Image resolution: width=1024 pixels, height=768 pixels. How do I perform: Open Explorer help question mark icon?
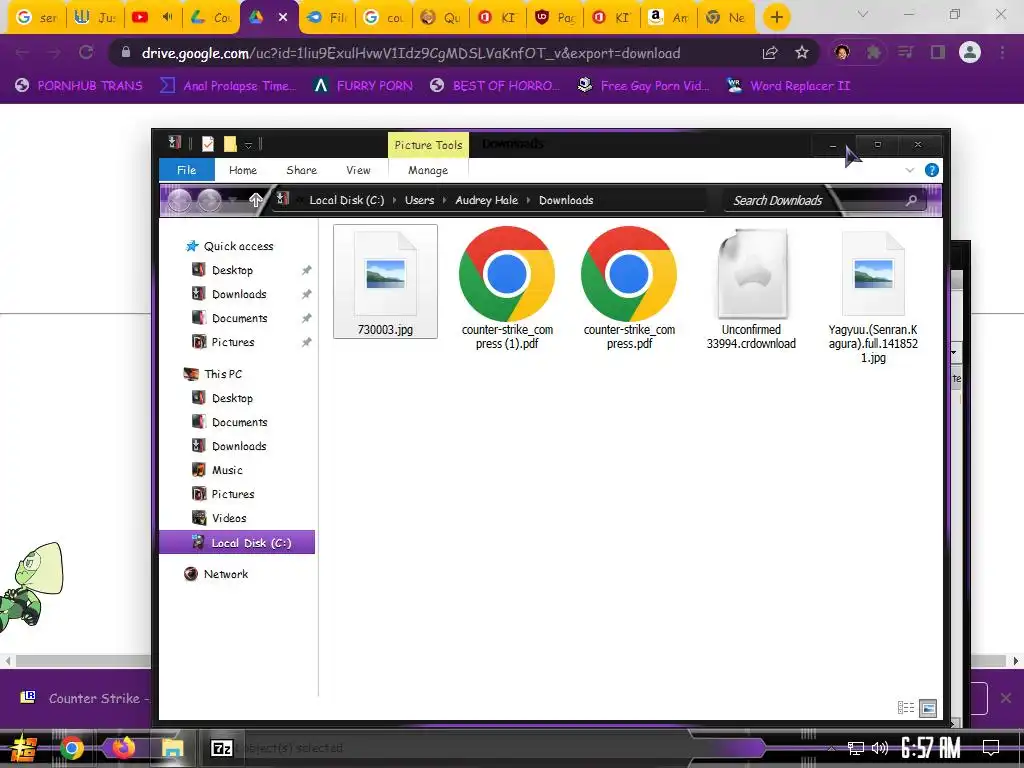(932, 170)
